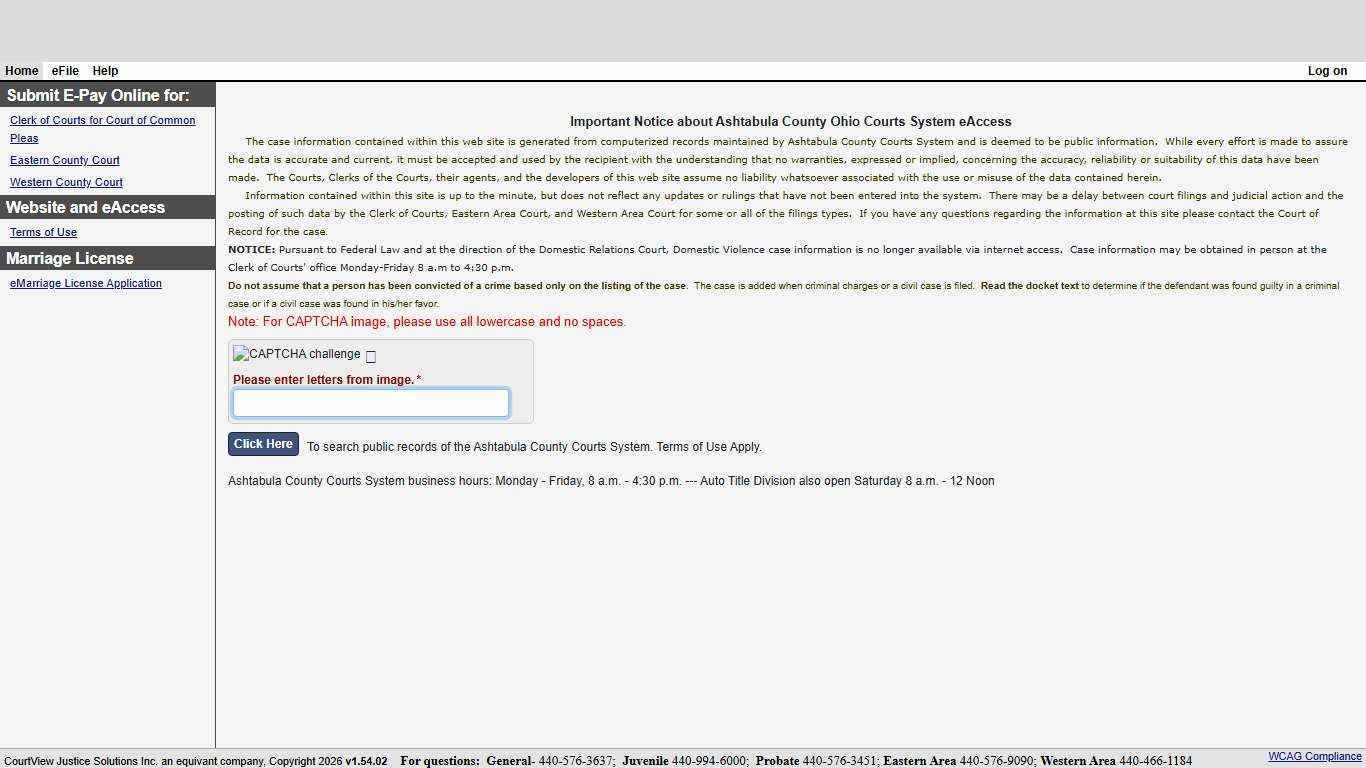This screenshot has width=1366, height=768.
Task: Click the Submit E-Pay Online for header
Action: pos(98,95)
